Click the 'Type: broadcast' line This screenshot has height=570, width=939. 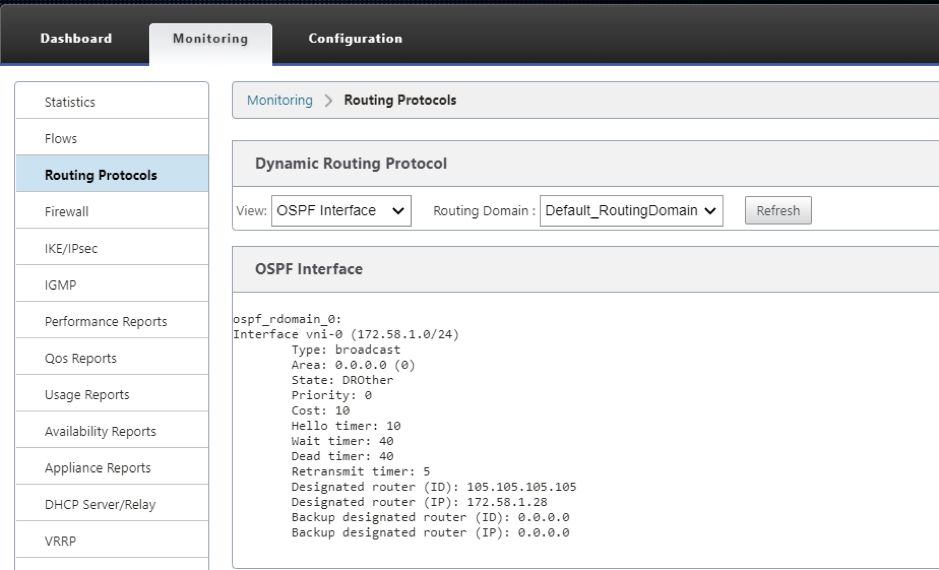click(346, 350)
